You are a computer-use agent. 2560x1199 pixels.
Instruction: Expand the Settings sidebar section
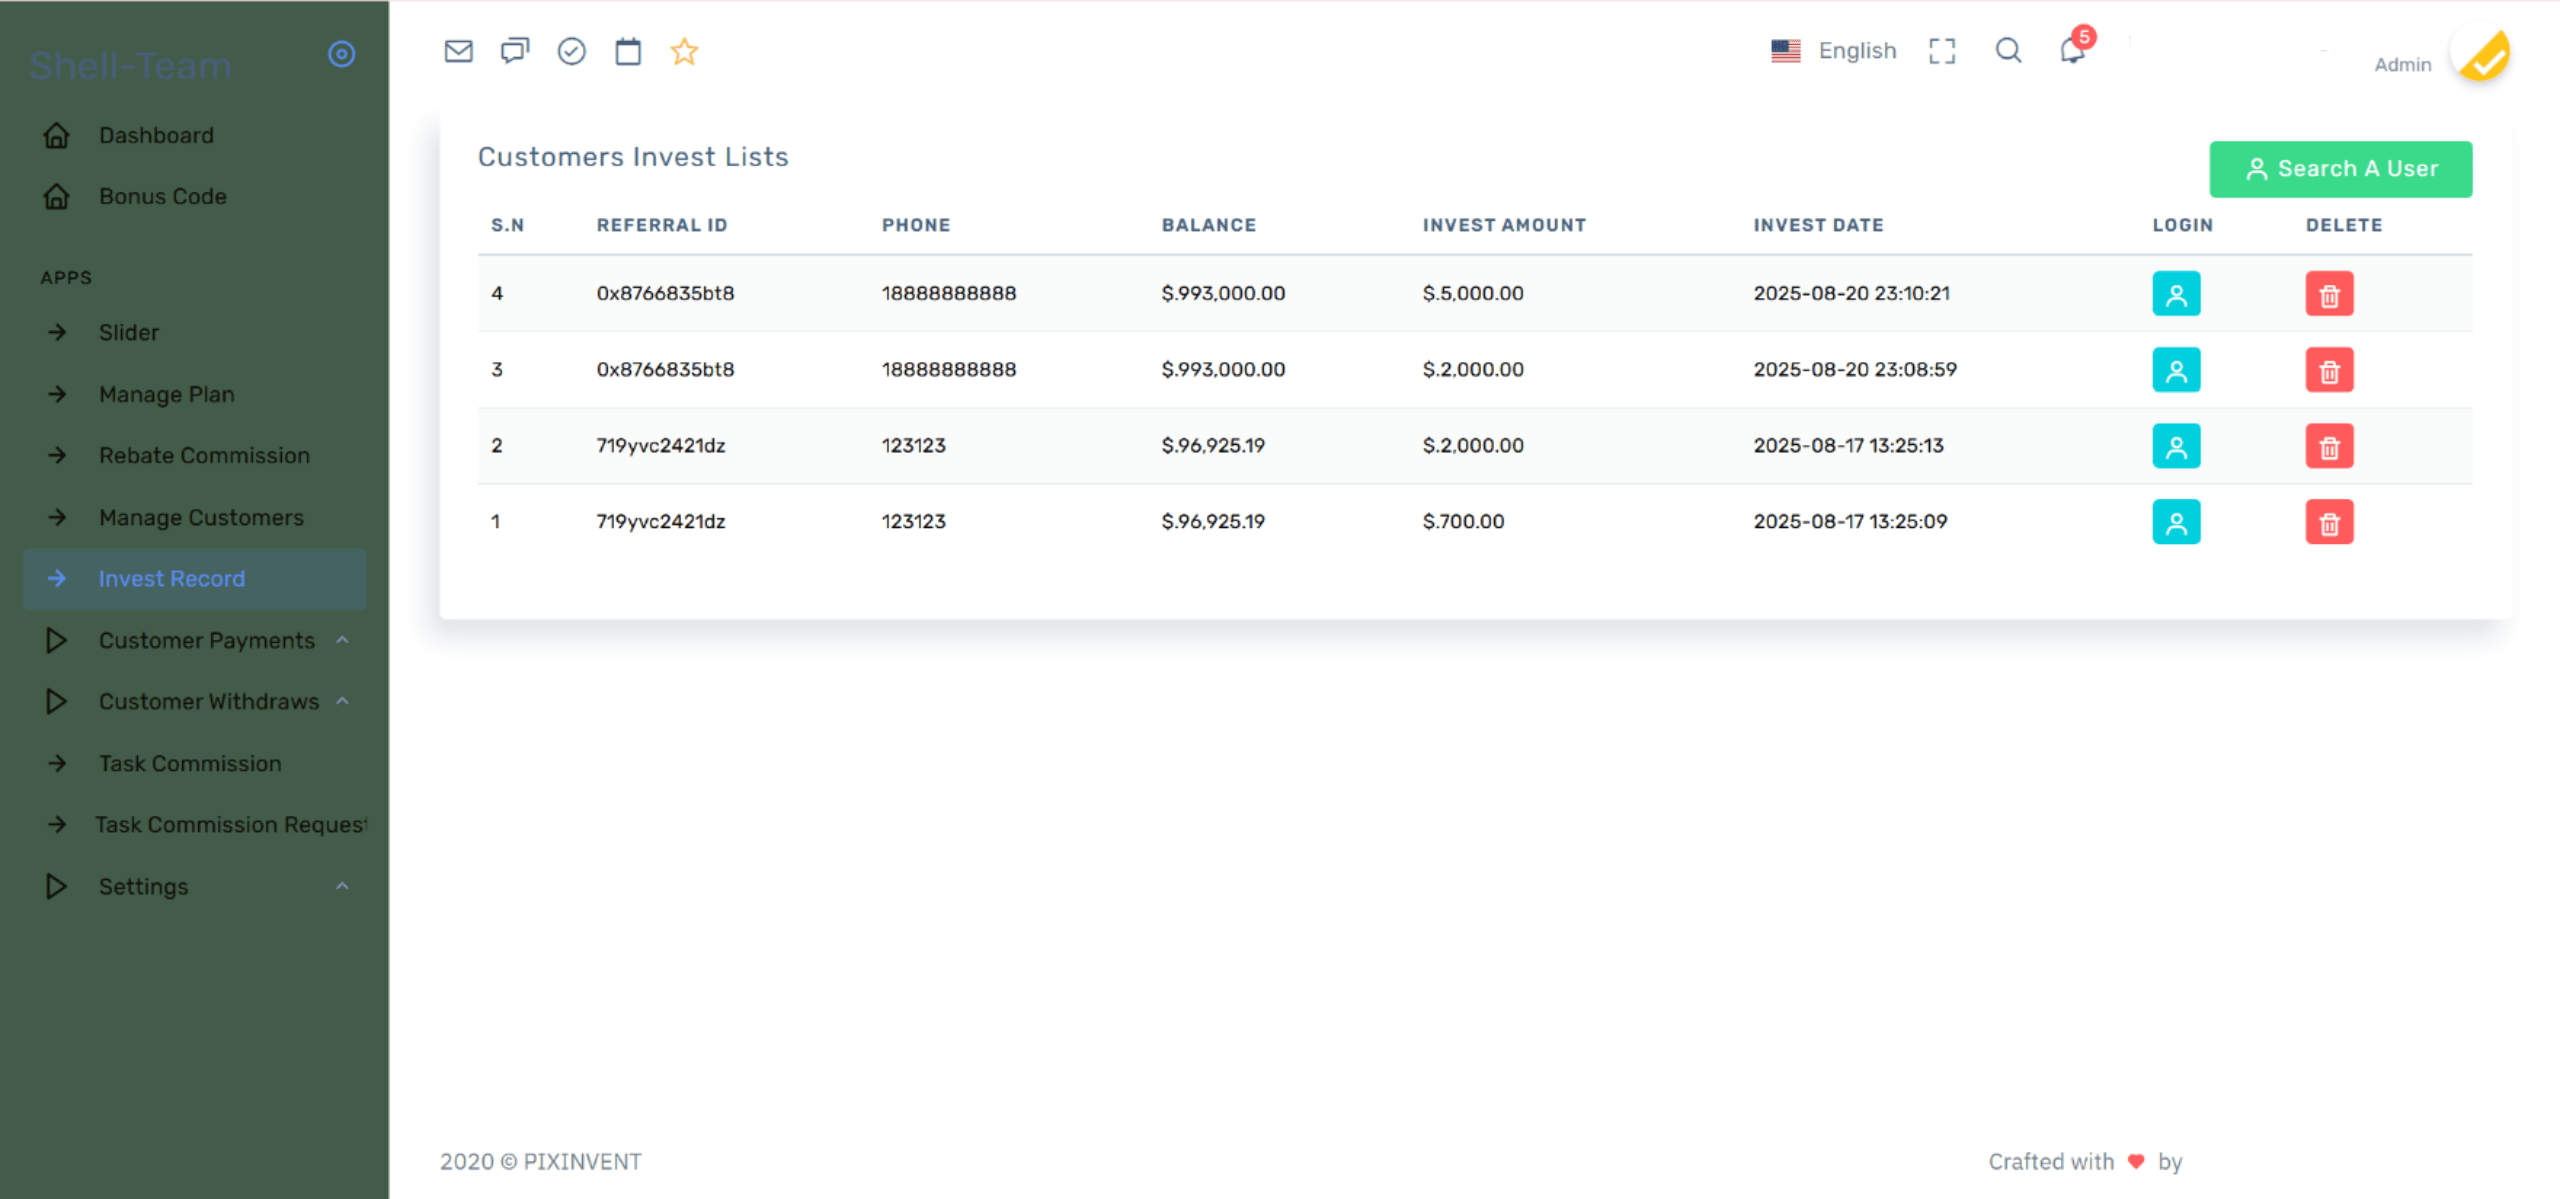tap(143, 886)
